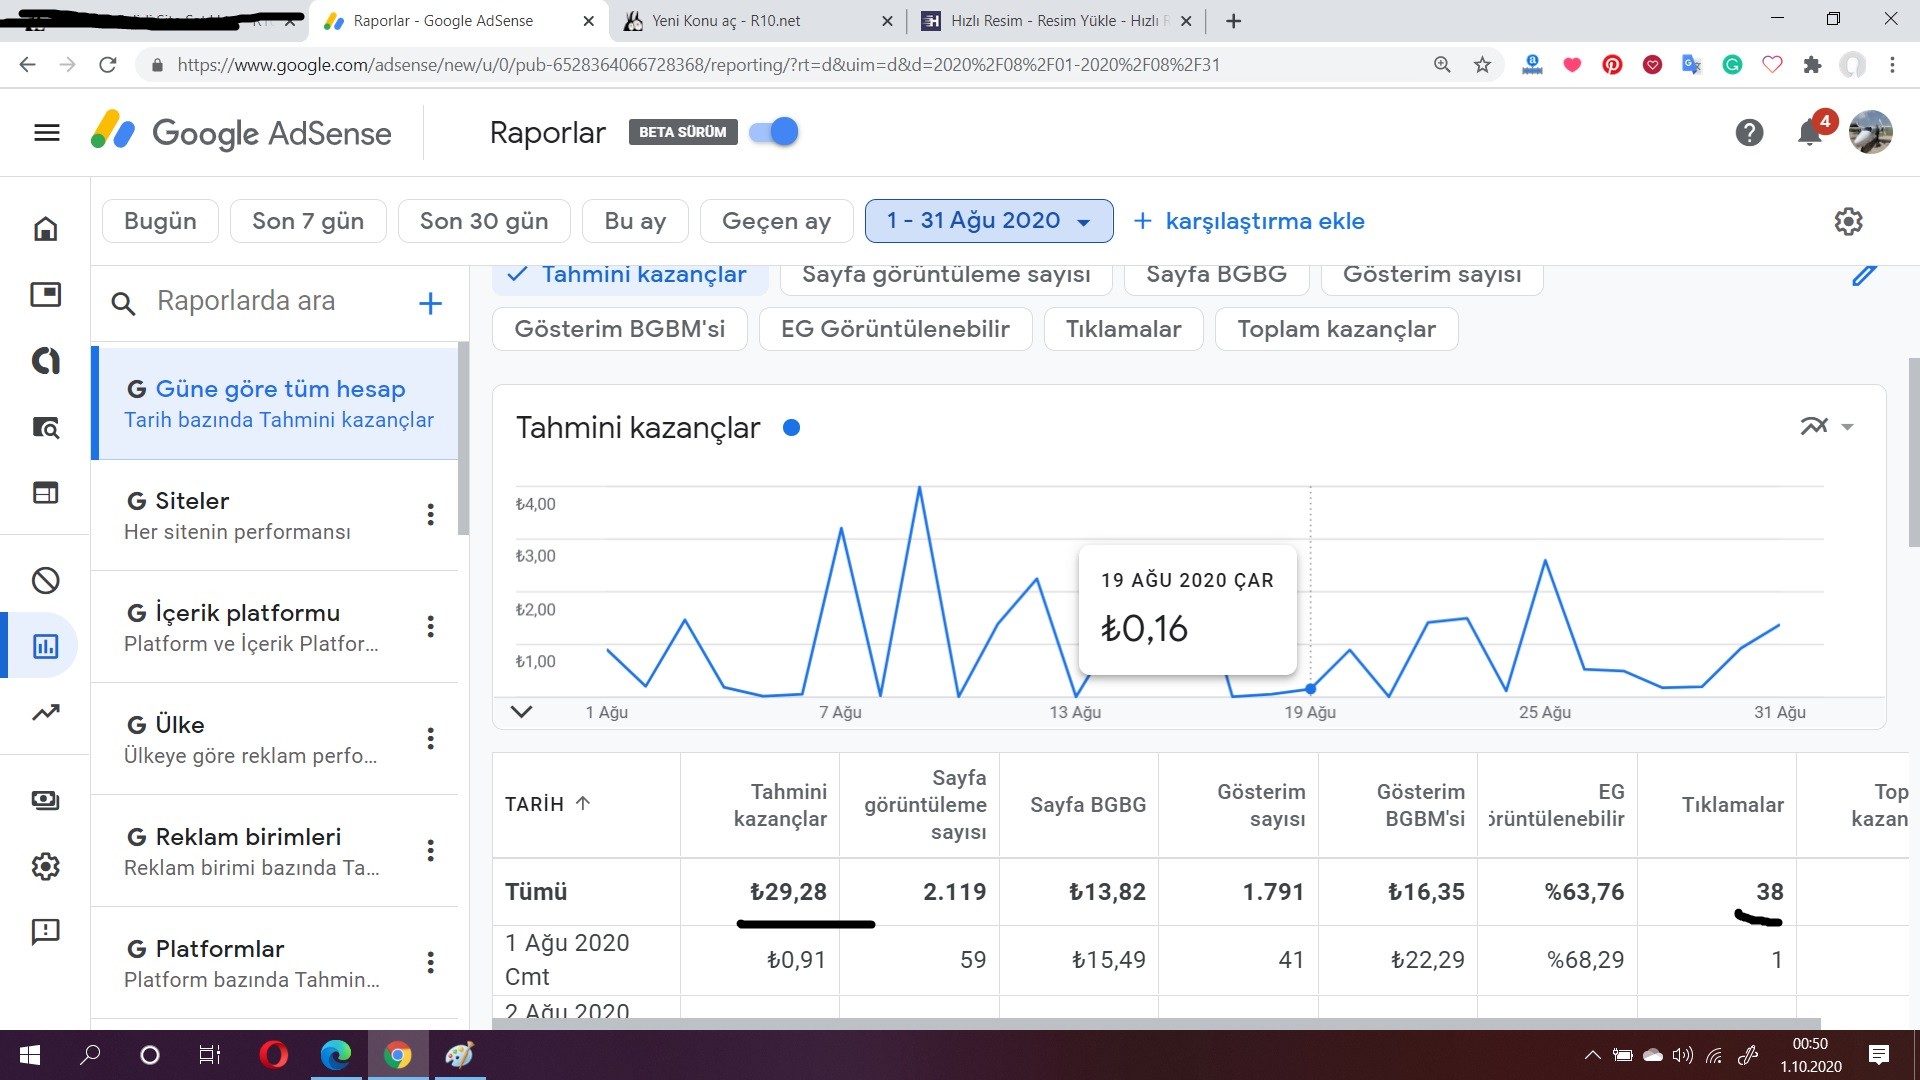Deselect the Tahmini kazançlar metric chip
This screenshot has width=1920, height=1080.
pos(629,275)
